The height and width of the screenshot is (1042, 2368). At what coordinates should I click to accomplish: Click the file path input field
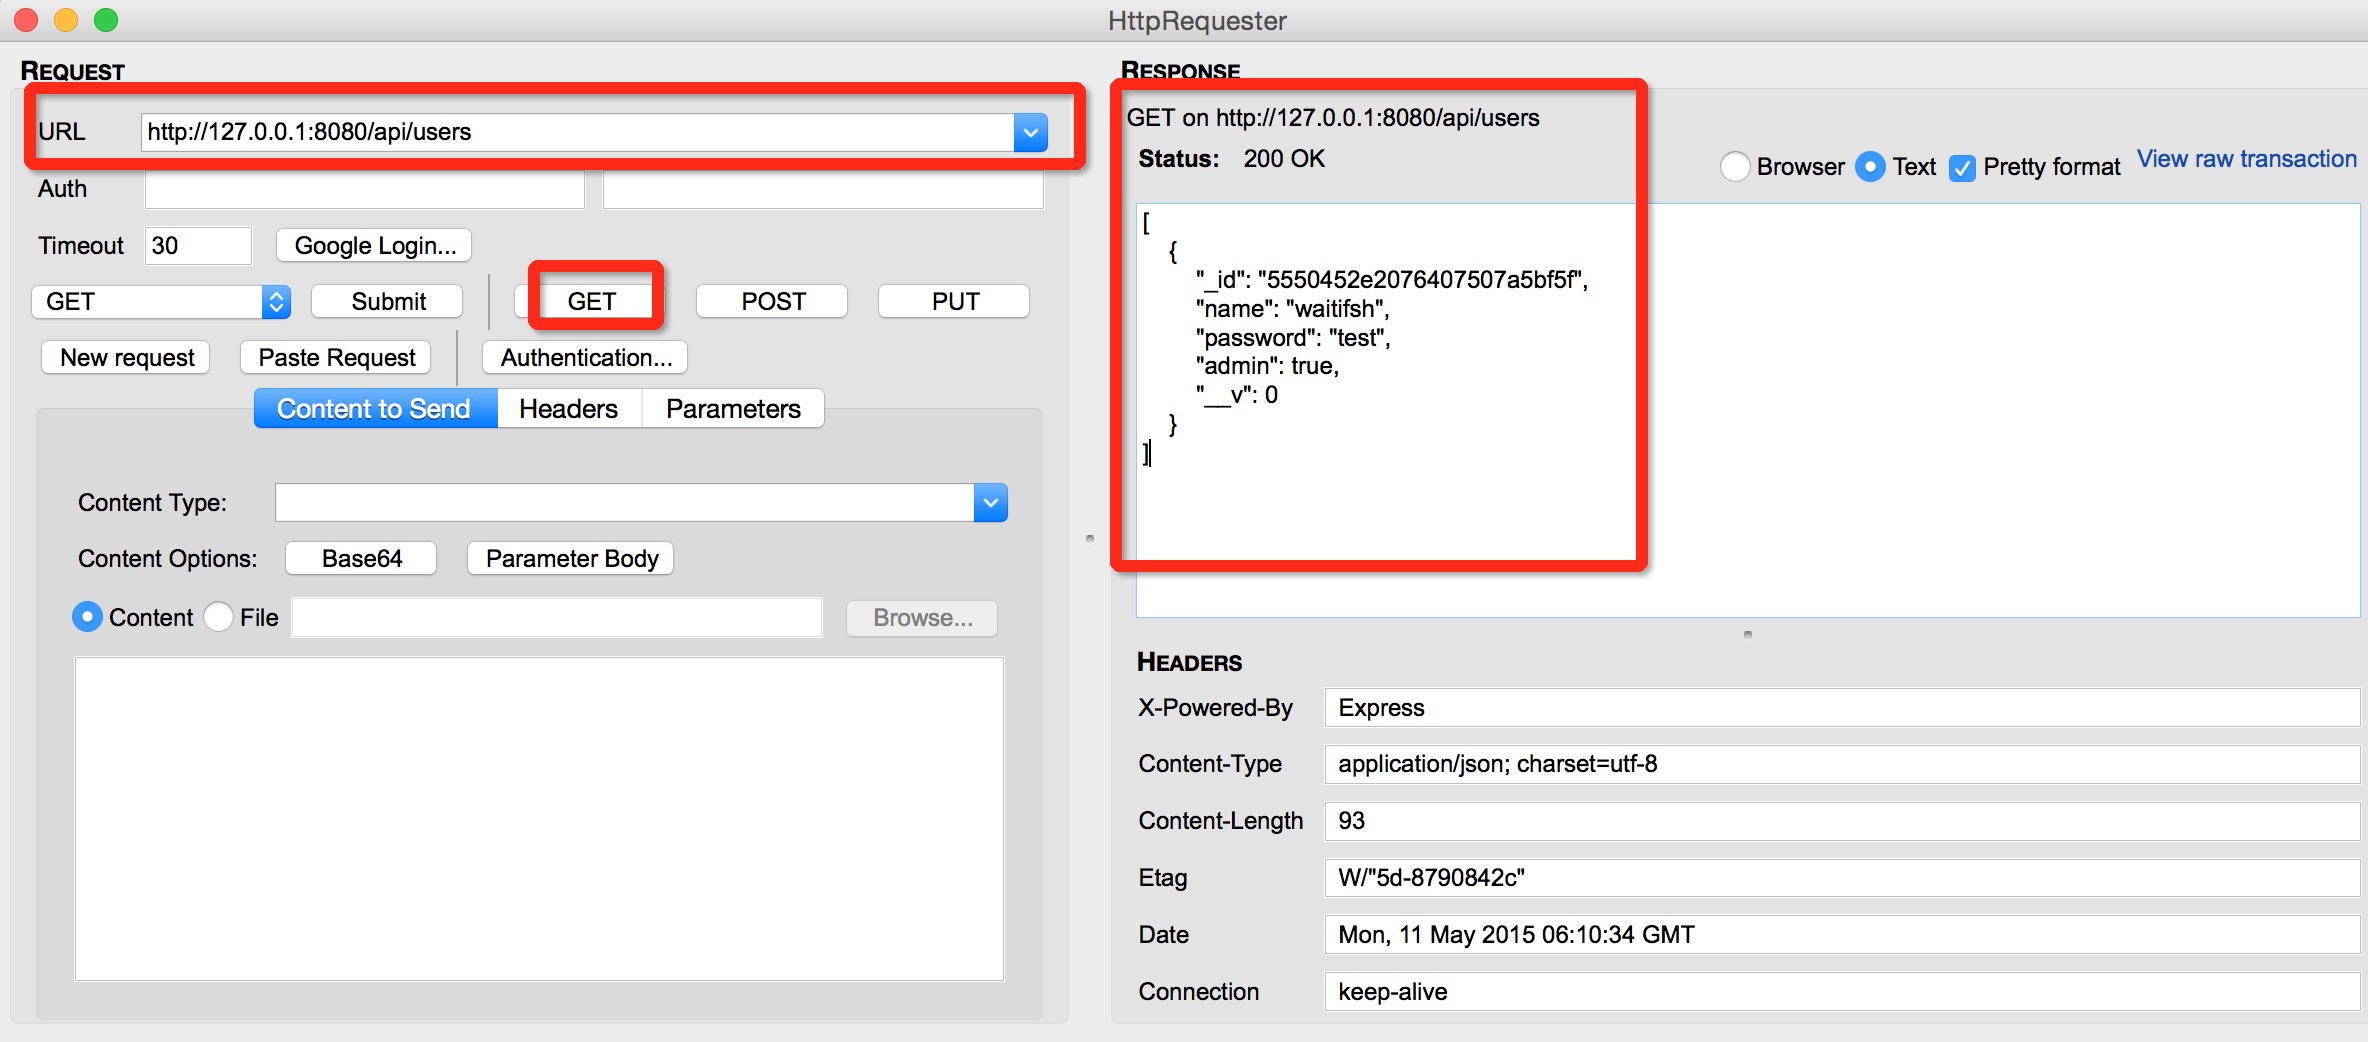(557, 618)
